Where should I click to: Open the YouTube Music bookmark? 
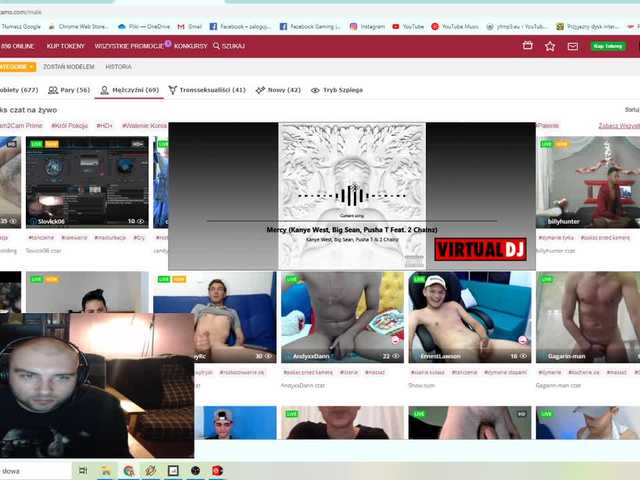pos(455,27)
